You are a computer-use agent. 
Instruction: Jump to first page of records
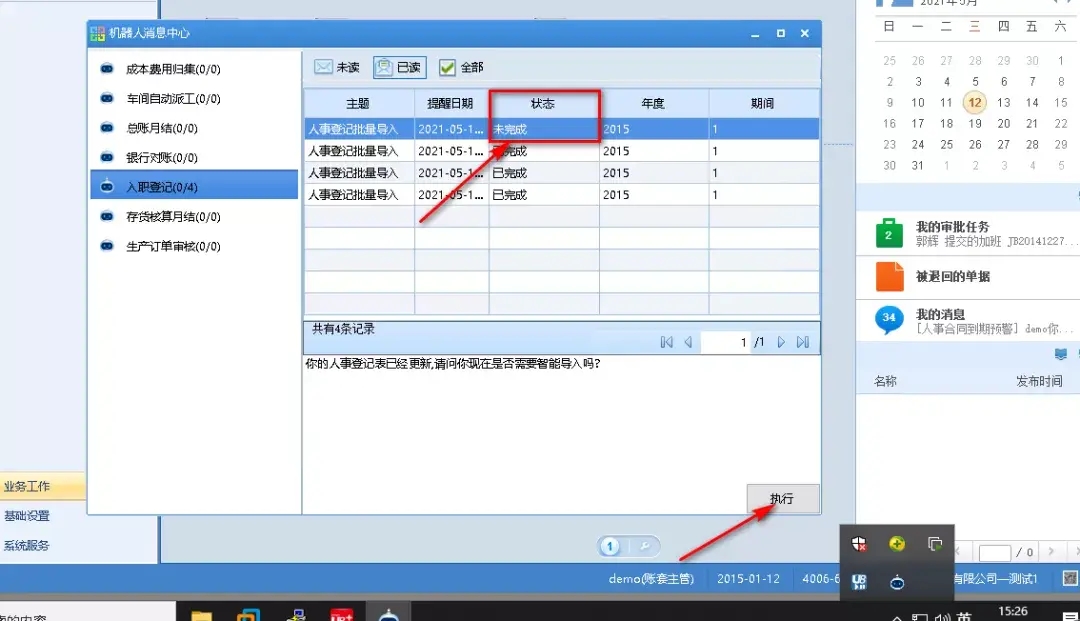coord(666,342)
